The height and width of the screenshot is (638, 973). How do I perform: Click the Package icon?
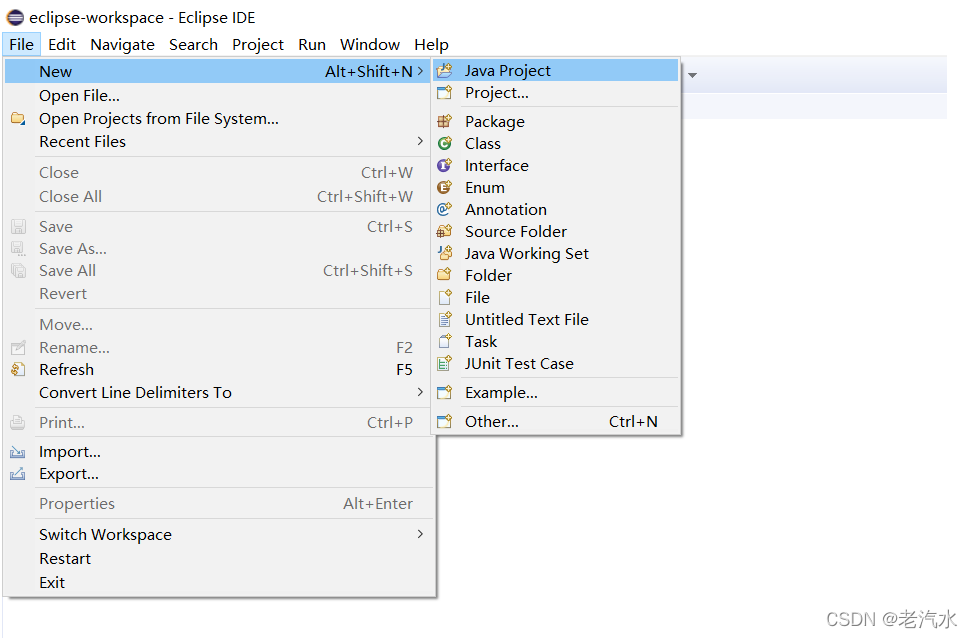[444, 121]
